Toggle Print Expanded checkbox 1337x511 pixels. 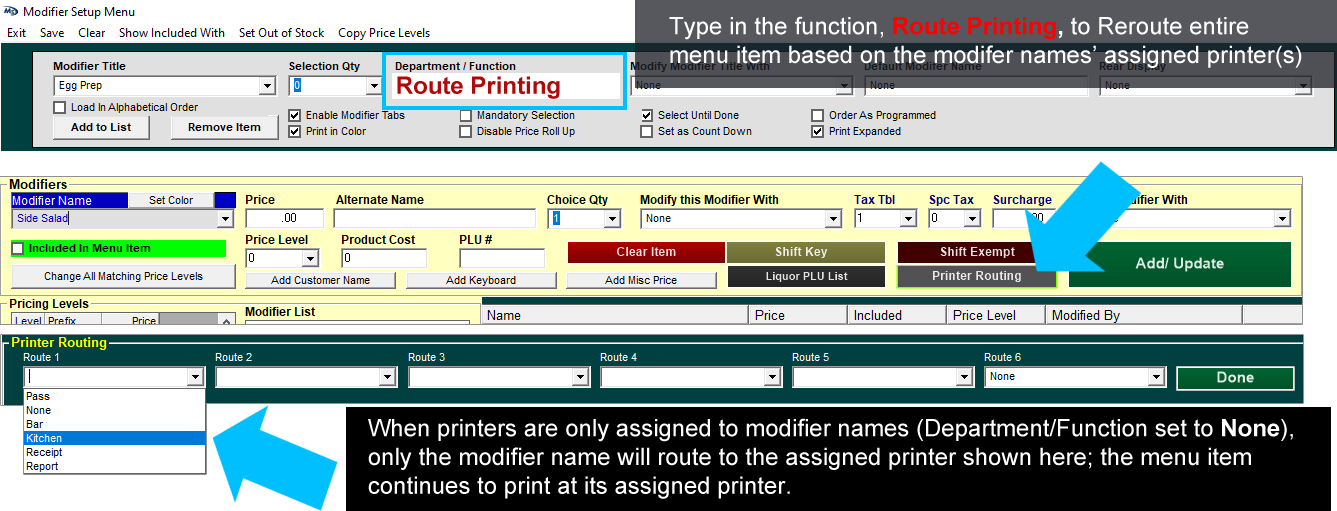click(x=818, y=131)
